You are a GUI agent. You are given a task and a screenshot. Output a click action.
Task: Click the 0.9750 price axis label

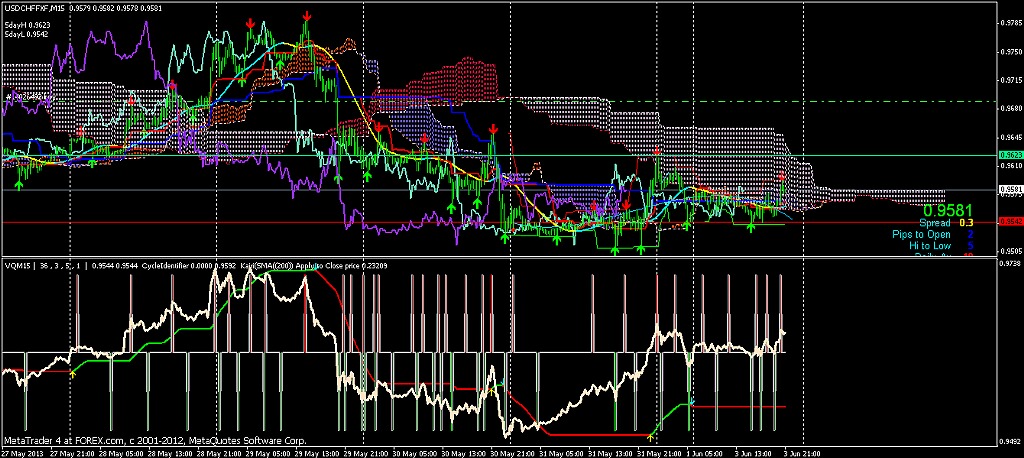point(1010,52)
